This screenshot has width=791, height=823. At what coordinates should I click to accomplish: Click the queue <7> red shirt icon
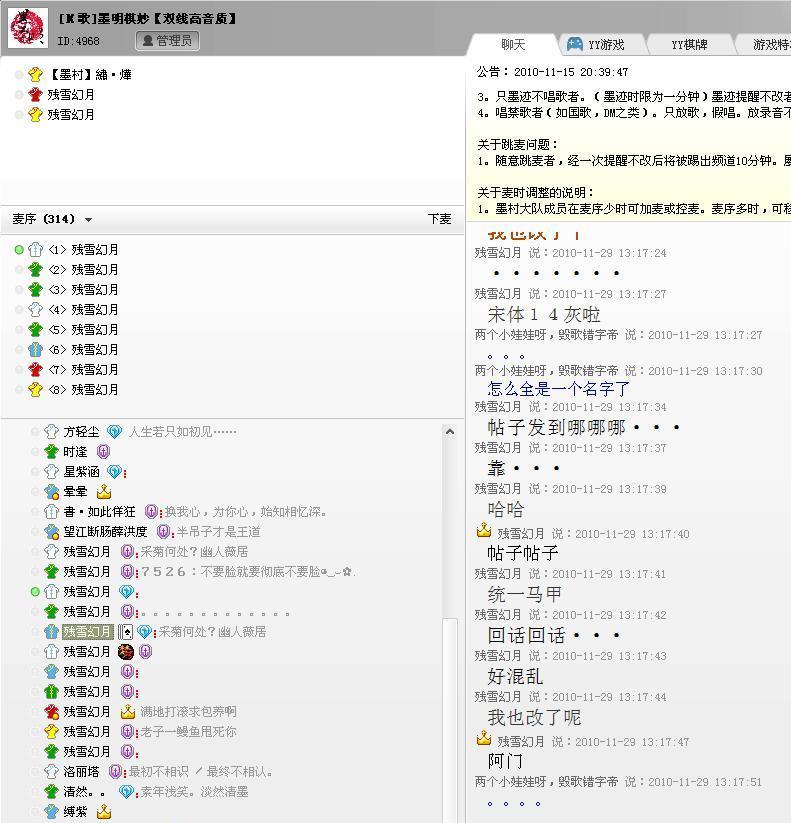[36, 370]
